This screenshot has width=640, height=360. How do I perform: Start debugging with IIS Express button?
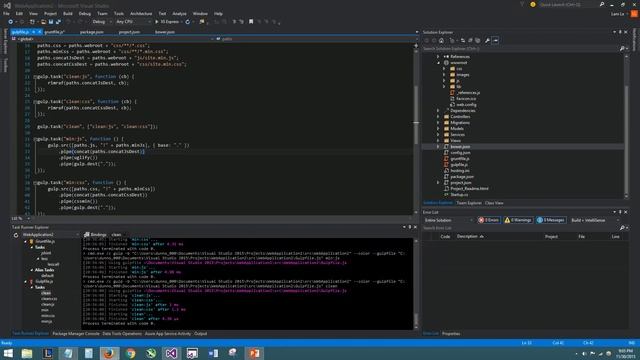(x=167, y=22)
